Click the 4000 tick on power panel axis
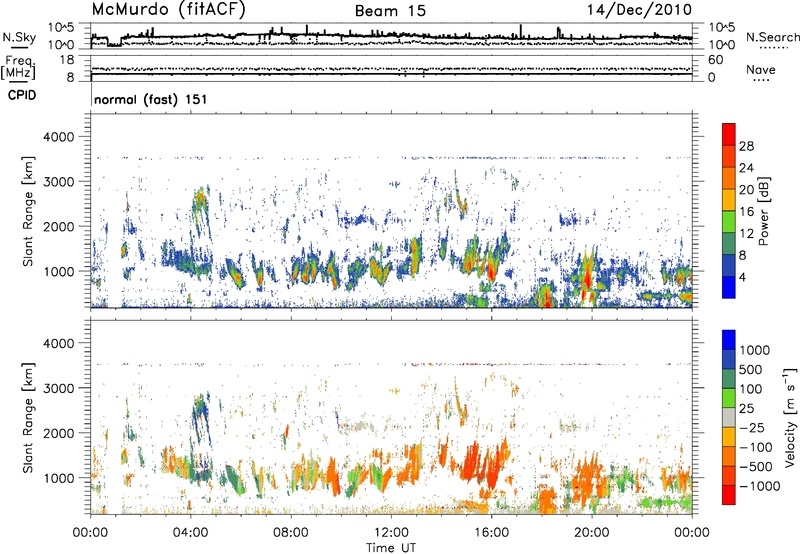The height and width of the screenshot is (554, 800). point(59,137)
